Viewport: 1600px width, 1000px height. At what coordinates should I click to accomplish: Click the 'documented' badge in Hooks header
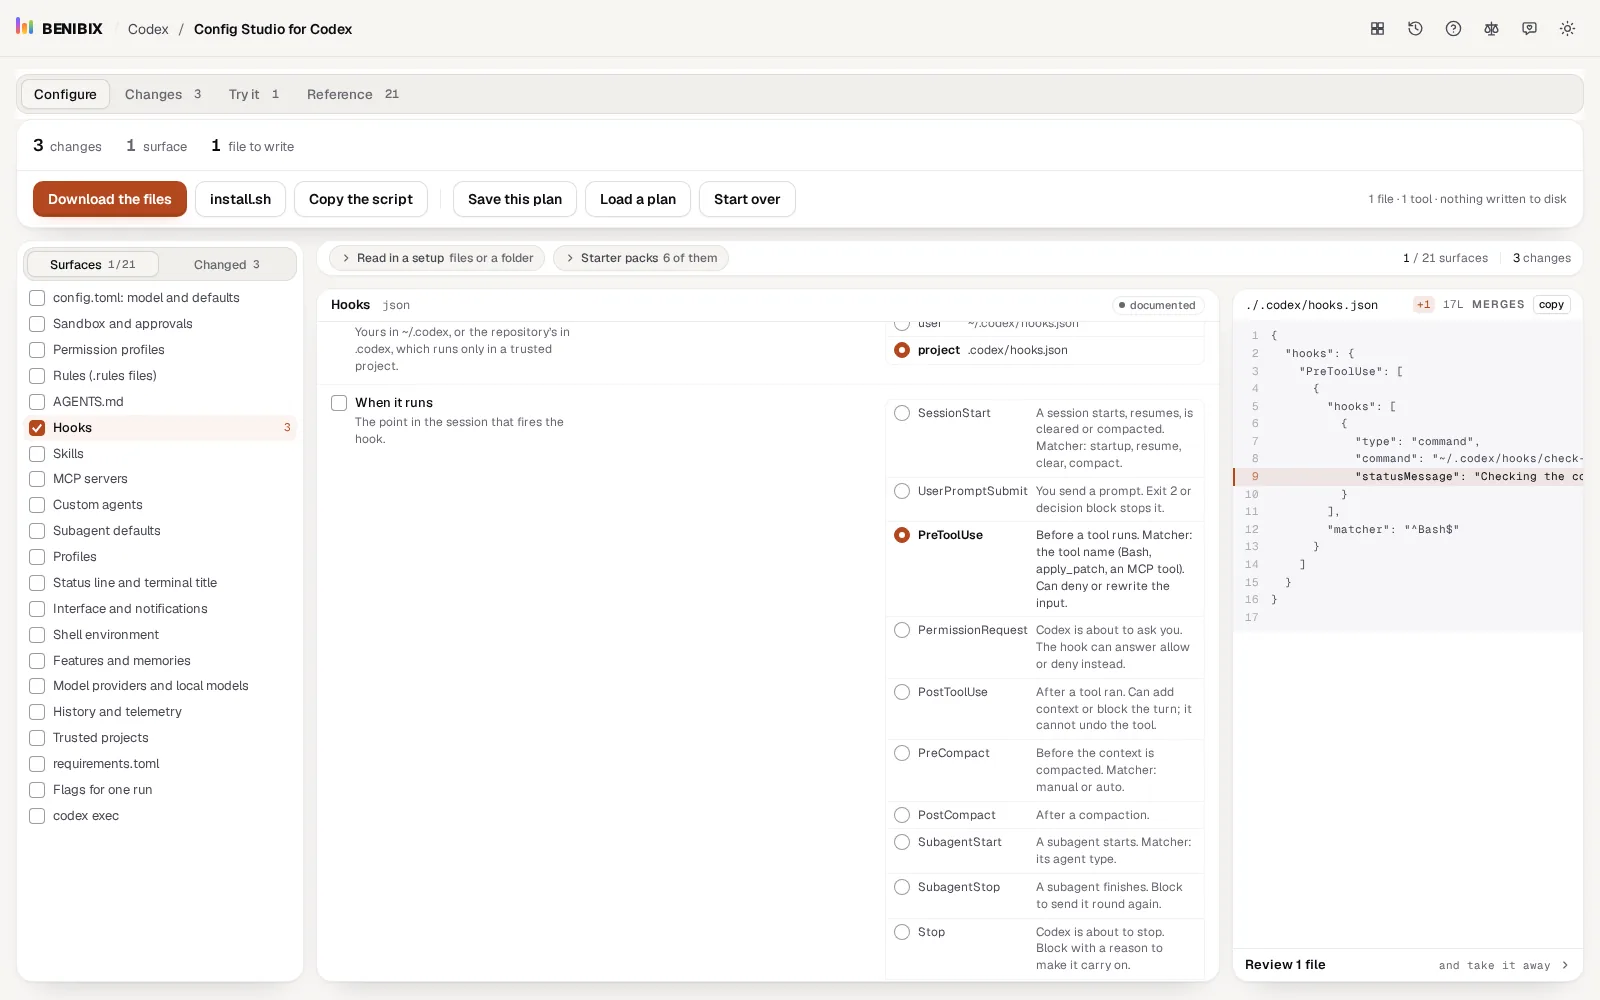1158,305
